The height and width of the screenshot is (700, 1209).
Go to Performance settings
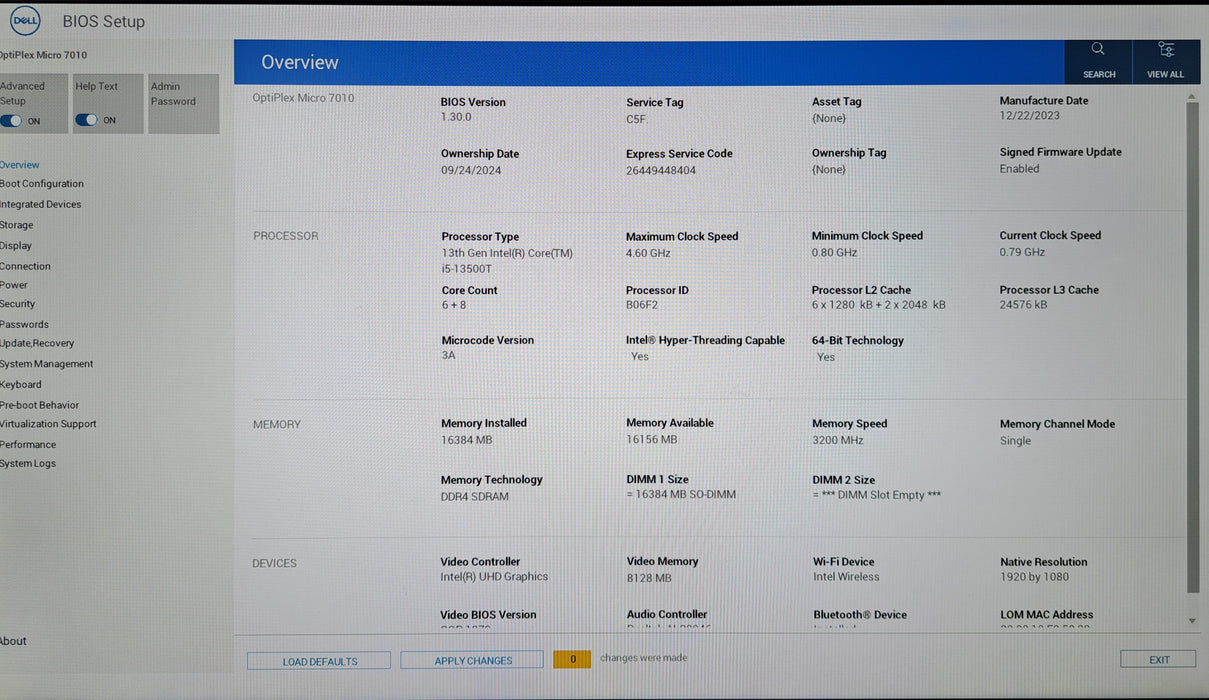point(28,445)
